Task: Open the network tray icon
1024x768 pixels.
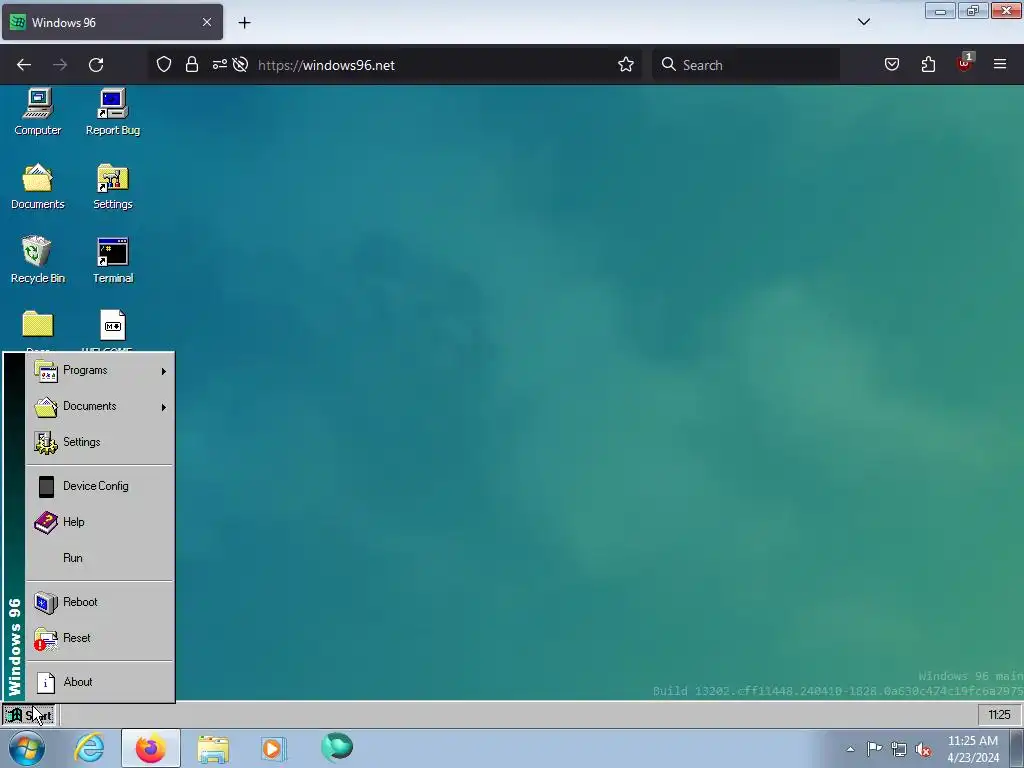Action: click(x=899, y=750)
